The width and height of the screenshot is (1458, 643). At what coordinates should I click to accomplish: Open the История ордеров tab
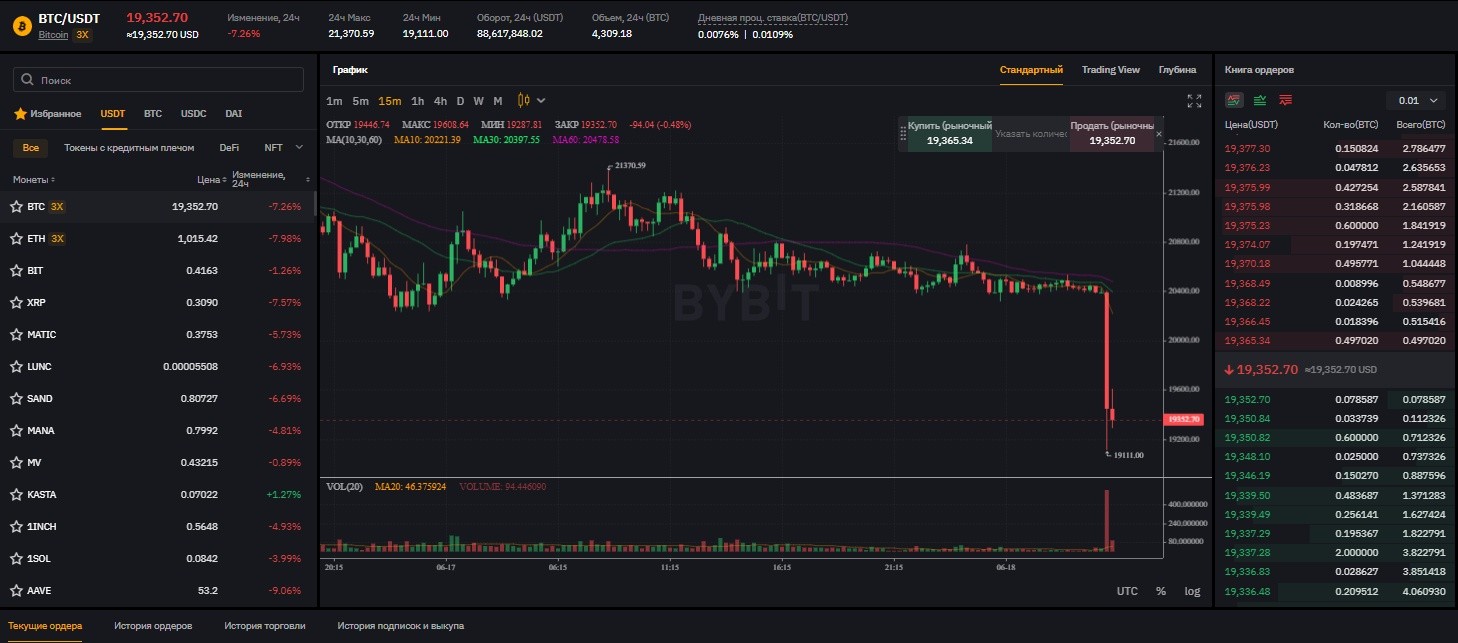(x=153, y=626)
